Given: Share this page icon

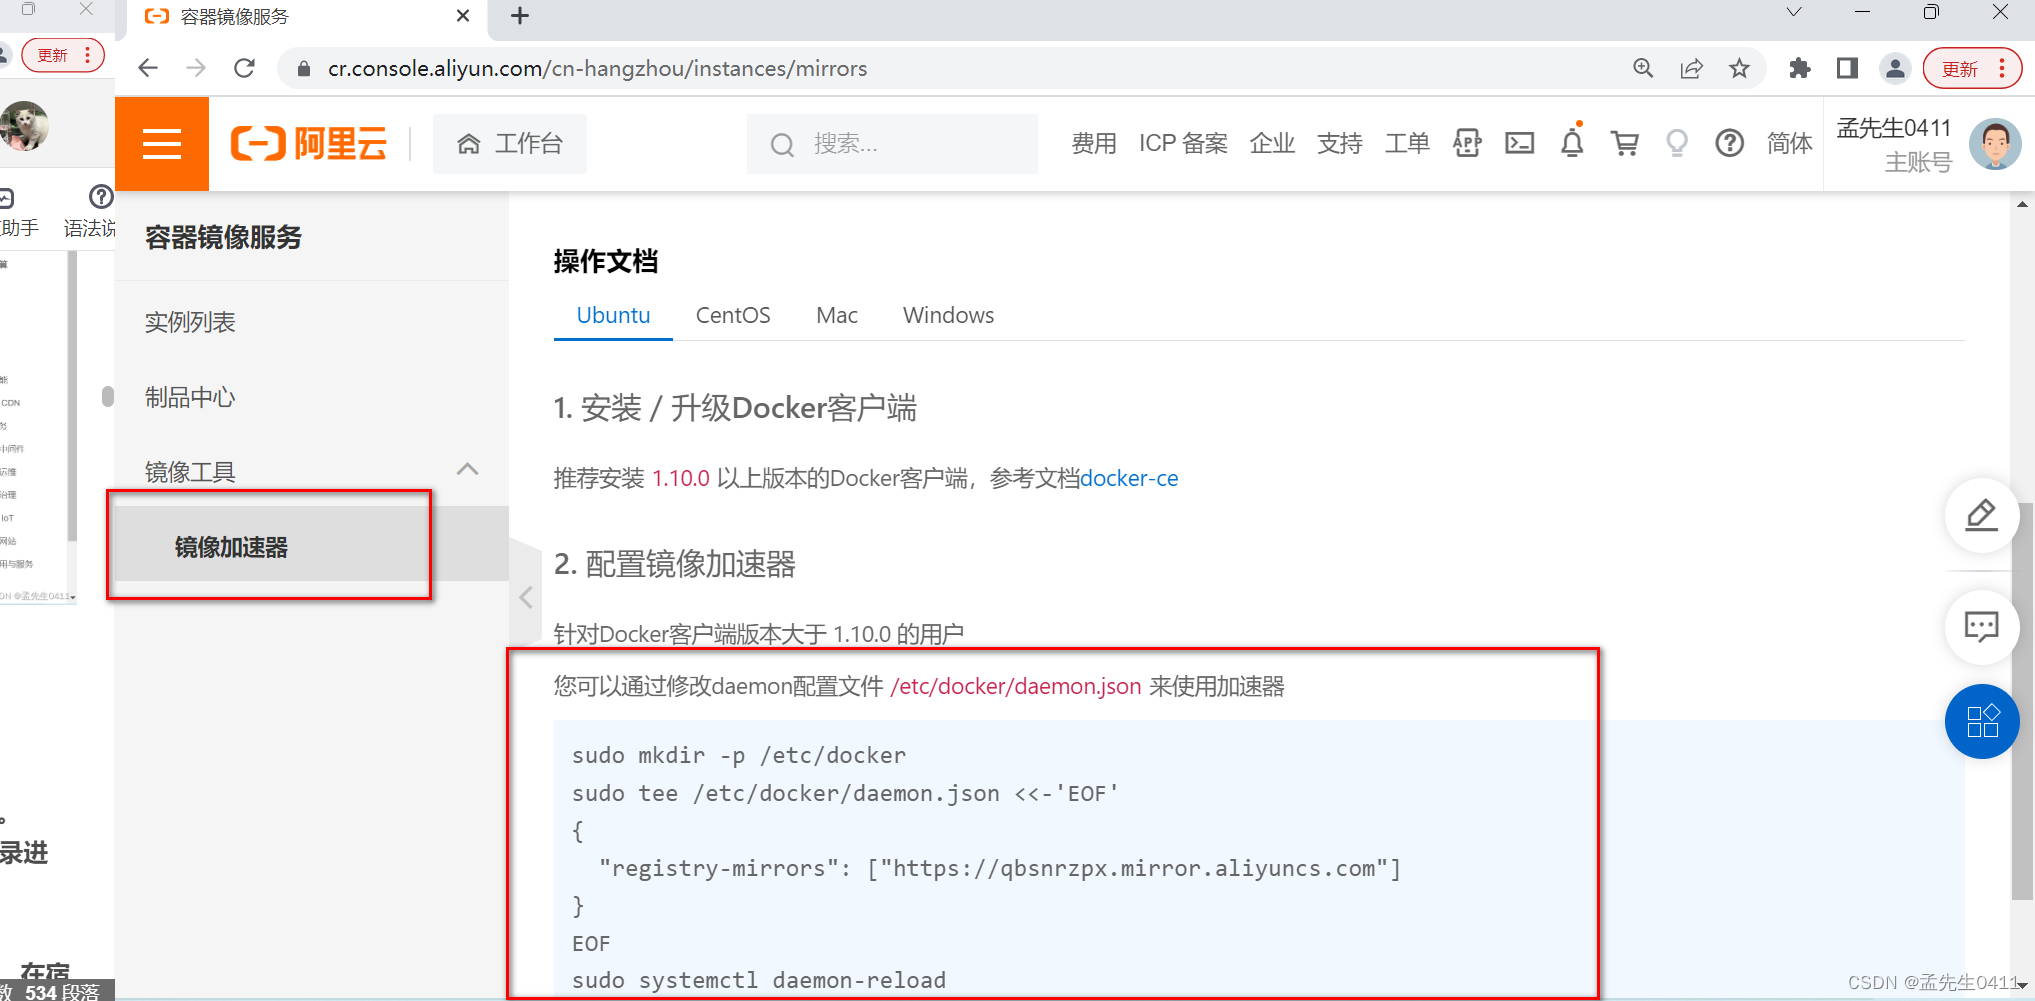Looking at the screenshot, I should (x=1692, y=68).
